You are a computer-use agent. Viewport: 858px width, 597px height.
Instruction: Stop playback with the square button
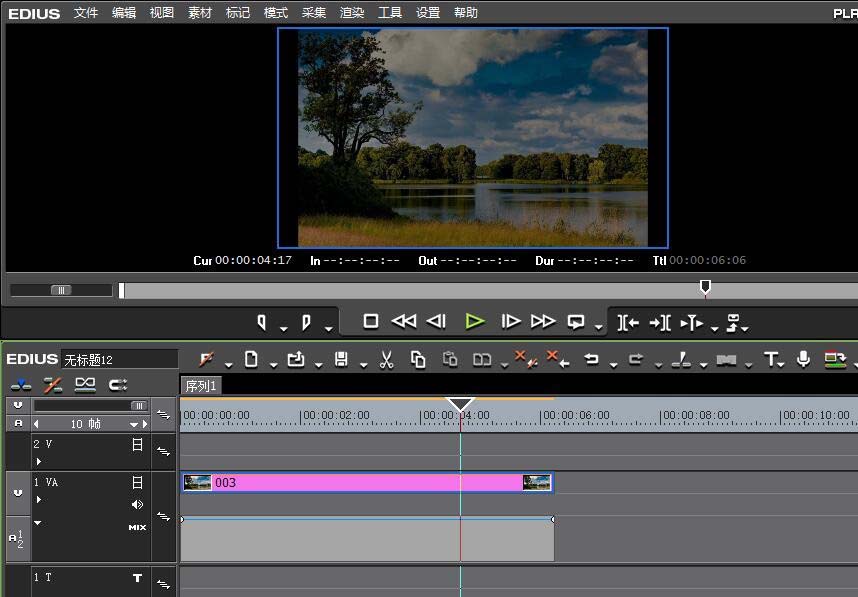click(370, 321)
